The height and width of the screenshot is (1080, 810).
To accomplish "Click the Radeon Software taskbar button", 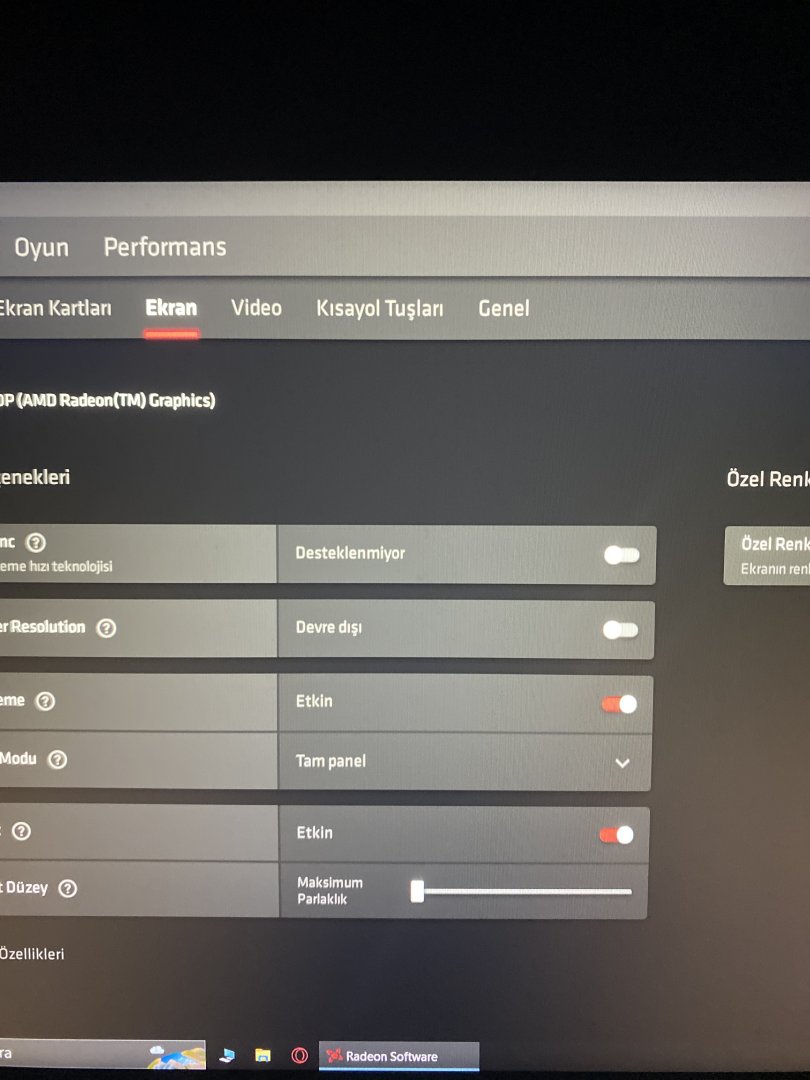I will tap(399, 1056).
